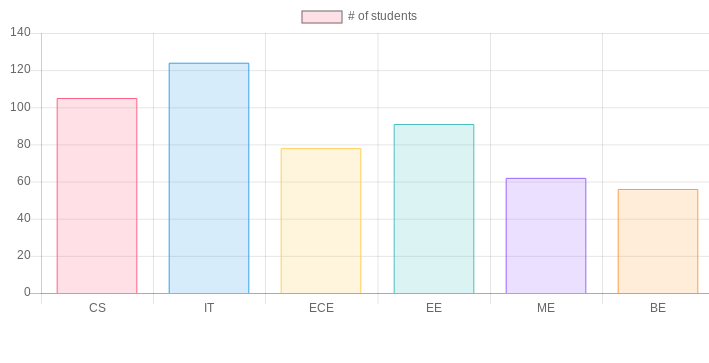
Task: Click the 140 y-axis tick label
Action: pos(20,32)
